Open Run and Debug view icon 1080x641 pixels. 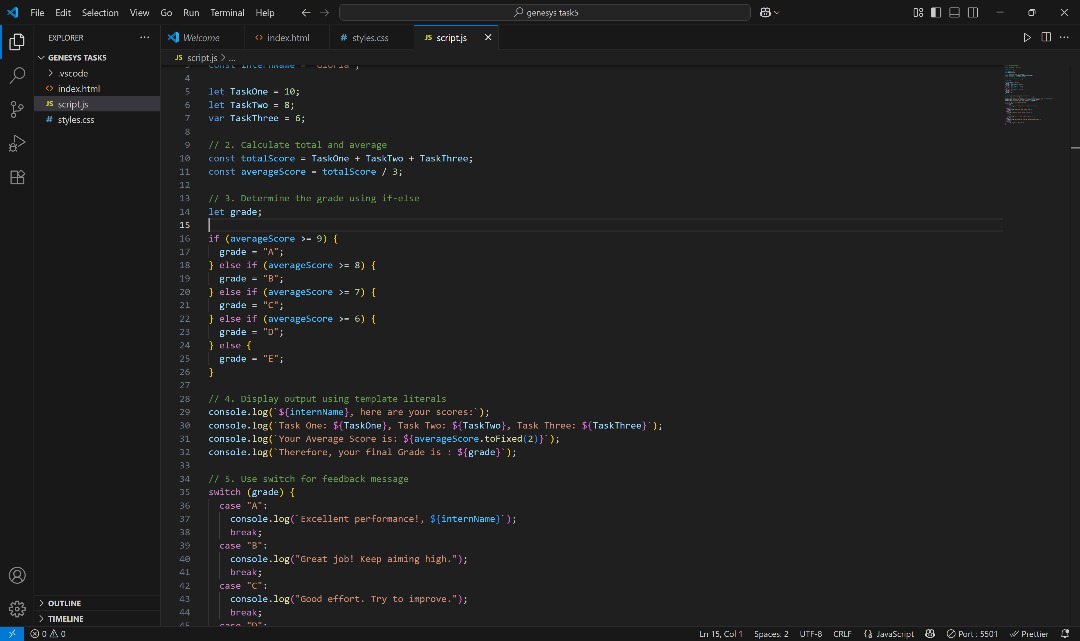(17, 143)
